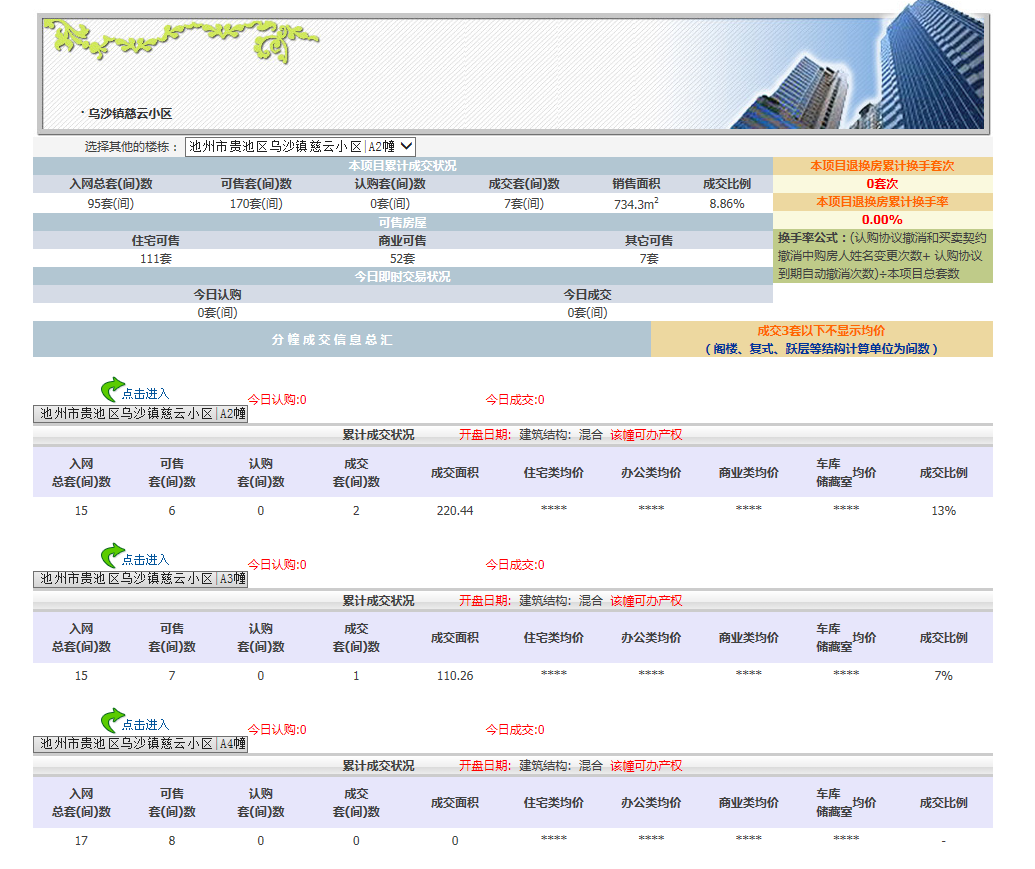
Task: Click the 池州市贵池区乌沙镇慈云小区 A2幢 button
Action: point(141,414)
